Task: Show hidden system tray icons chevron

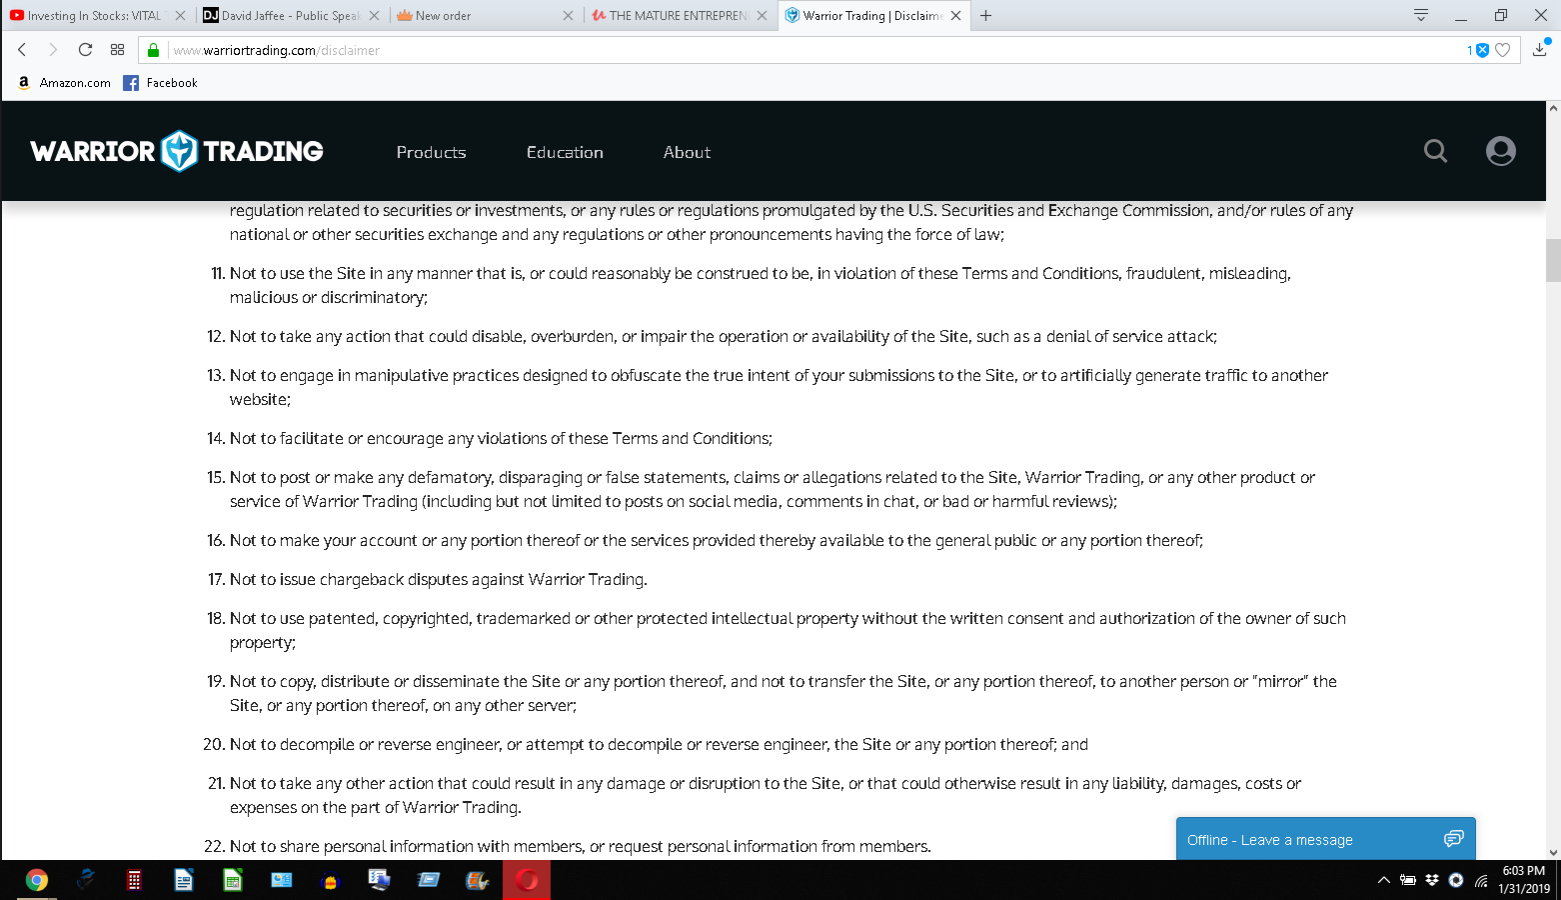Action: click(1384, 880)
